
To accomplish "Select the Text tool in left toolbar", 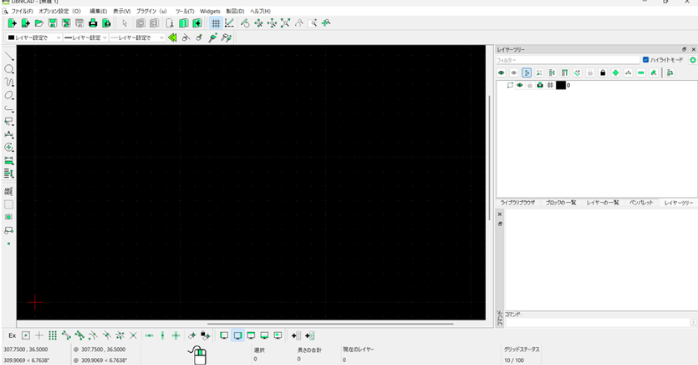I will click(9, 191).
